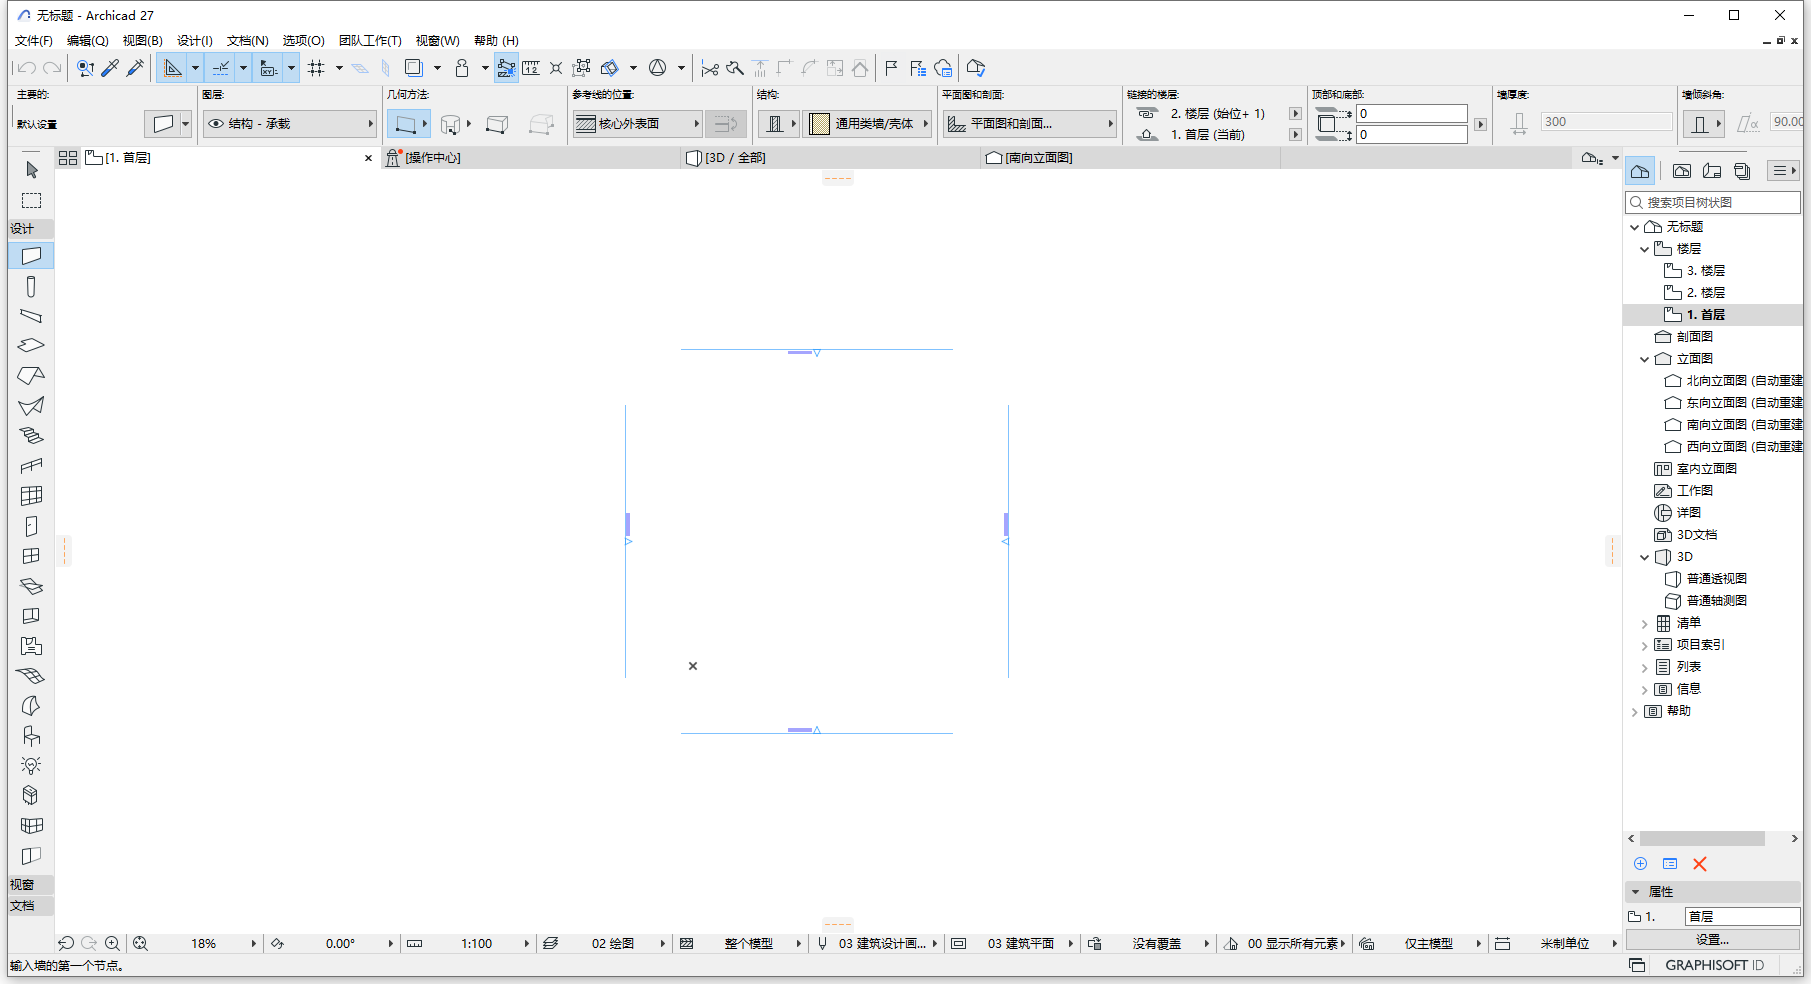Toggle the Gravity tool
Image resolution: width=1811 pixels, height=984 pixels.
pos(463,67)
